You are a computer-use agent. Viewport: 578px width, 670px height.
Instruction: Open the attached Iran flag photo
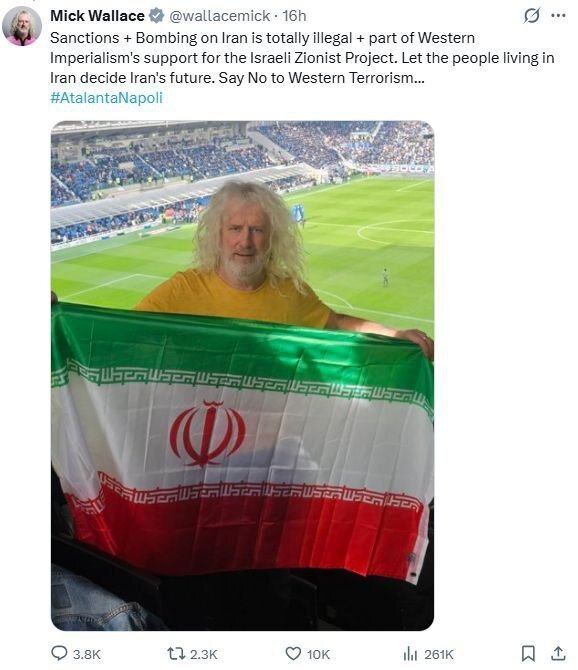pyautogui.click(x=242, y=376)
